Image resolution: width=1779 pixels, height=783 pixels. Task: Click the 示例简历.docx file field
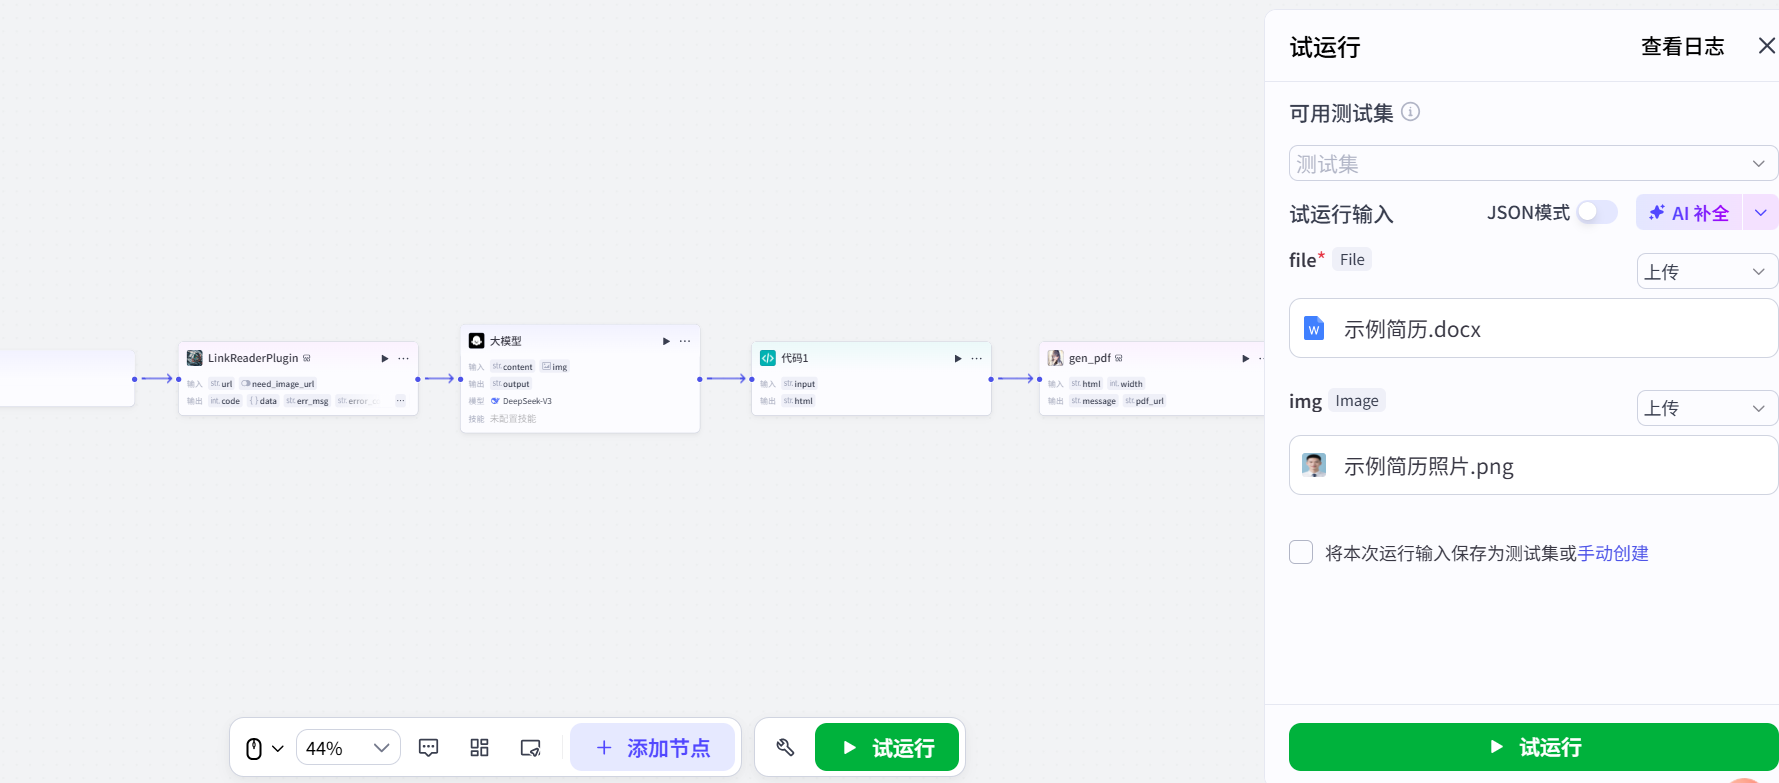tap(1533, 328)
